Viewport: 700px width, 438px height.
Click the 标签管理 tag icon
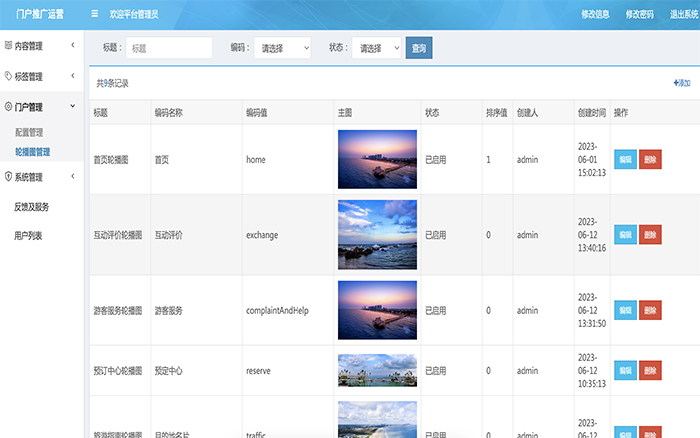(x=8, y=76)
